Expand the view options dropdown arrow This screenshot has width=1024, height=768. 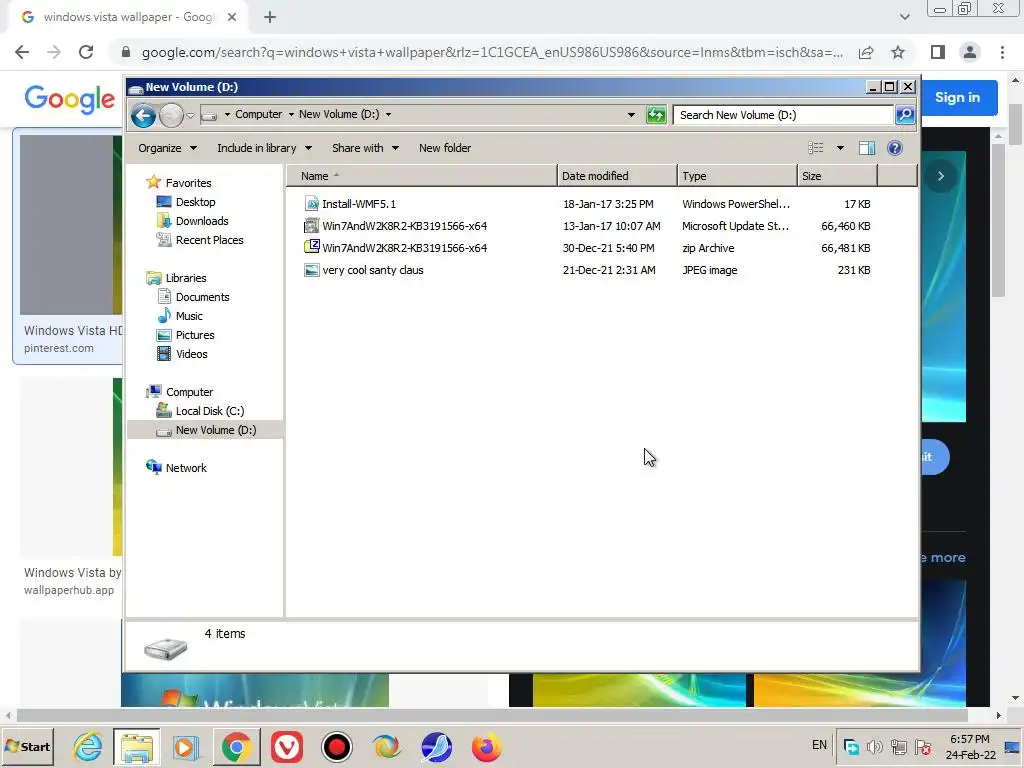click(x=840, y=148)
